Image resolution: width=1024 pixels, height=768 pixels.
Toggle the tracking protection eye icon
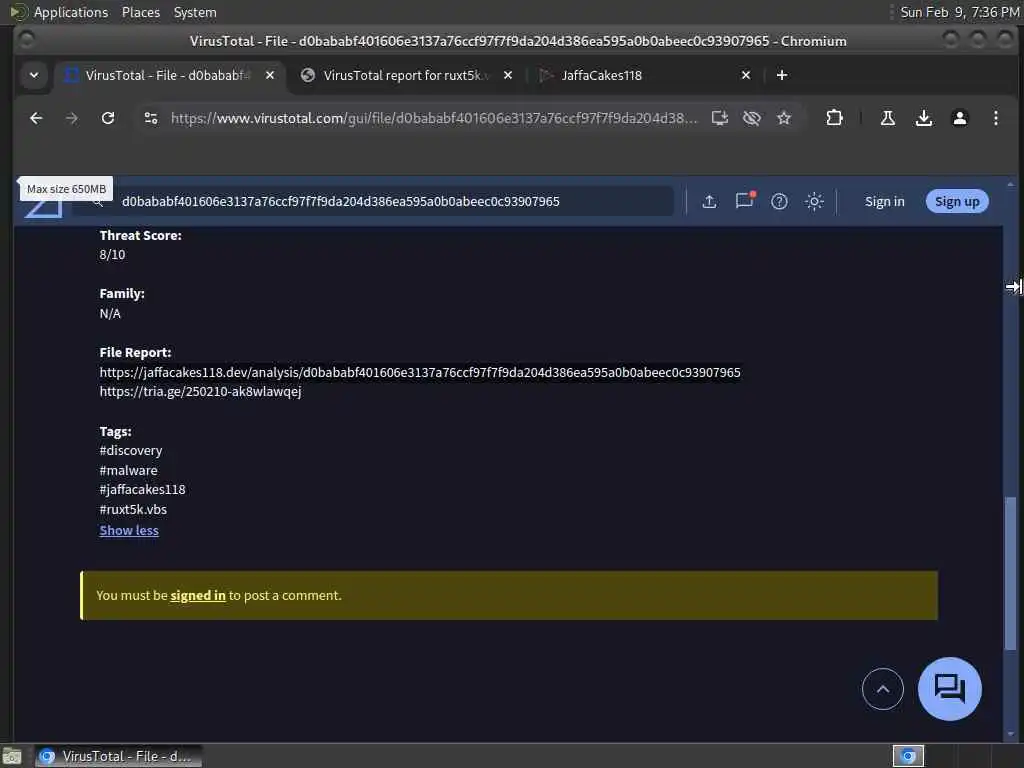pyautogui.click(x=752, y=118)
